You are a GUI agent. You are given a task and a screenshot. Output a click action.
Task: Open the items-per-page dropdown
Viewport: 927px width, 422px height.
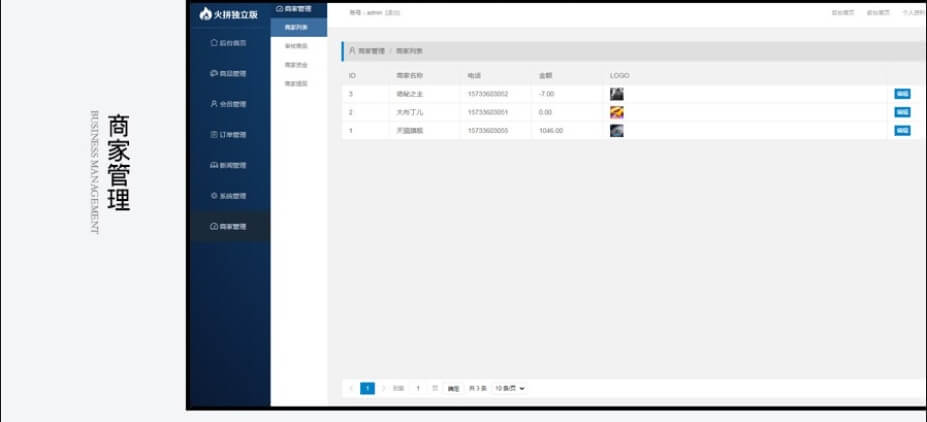pyautogui.click(x=510, y=388)
